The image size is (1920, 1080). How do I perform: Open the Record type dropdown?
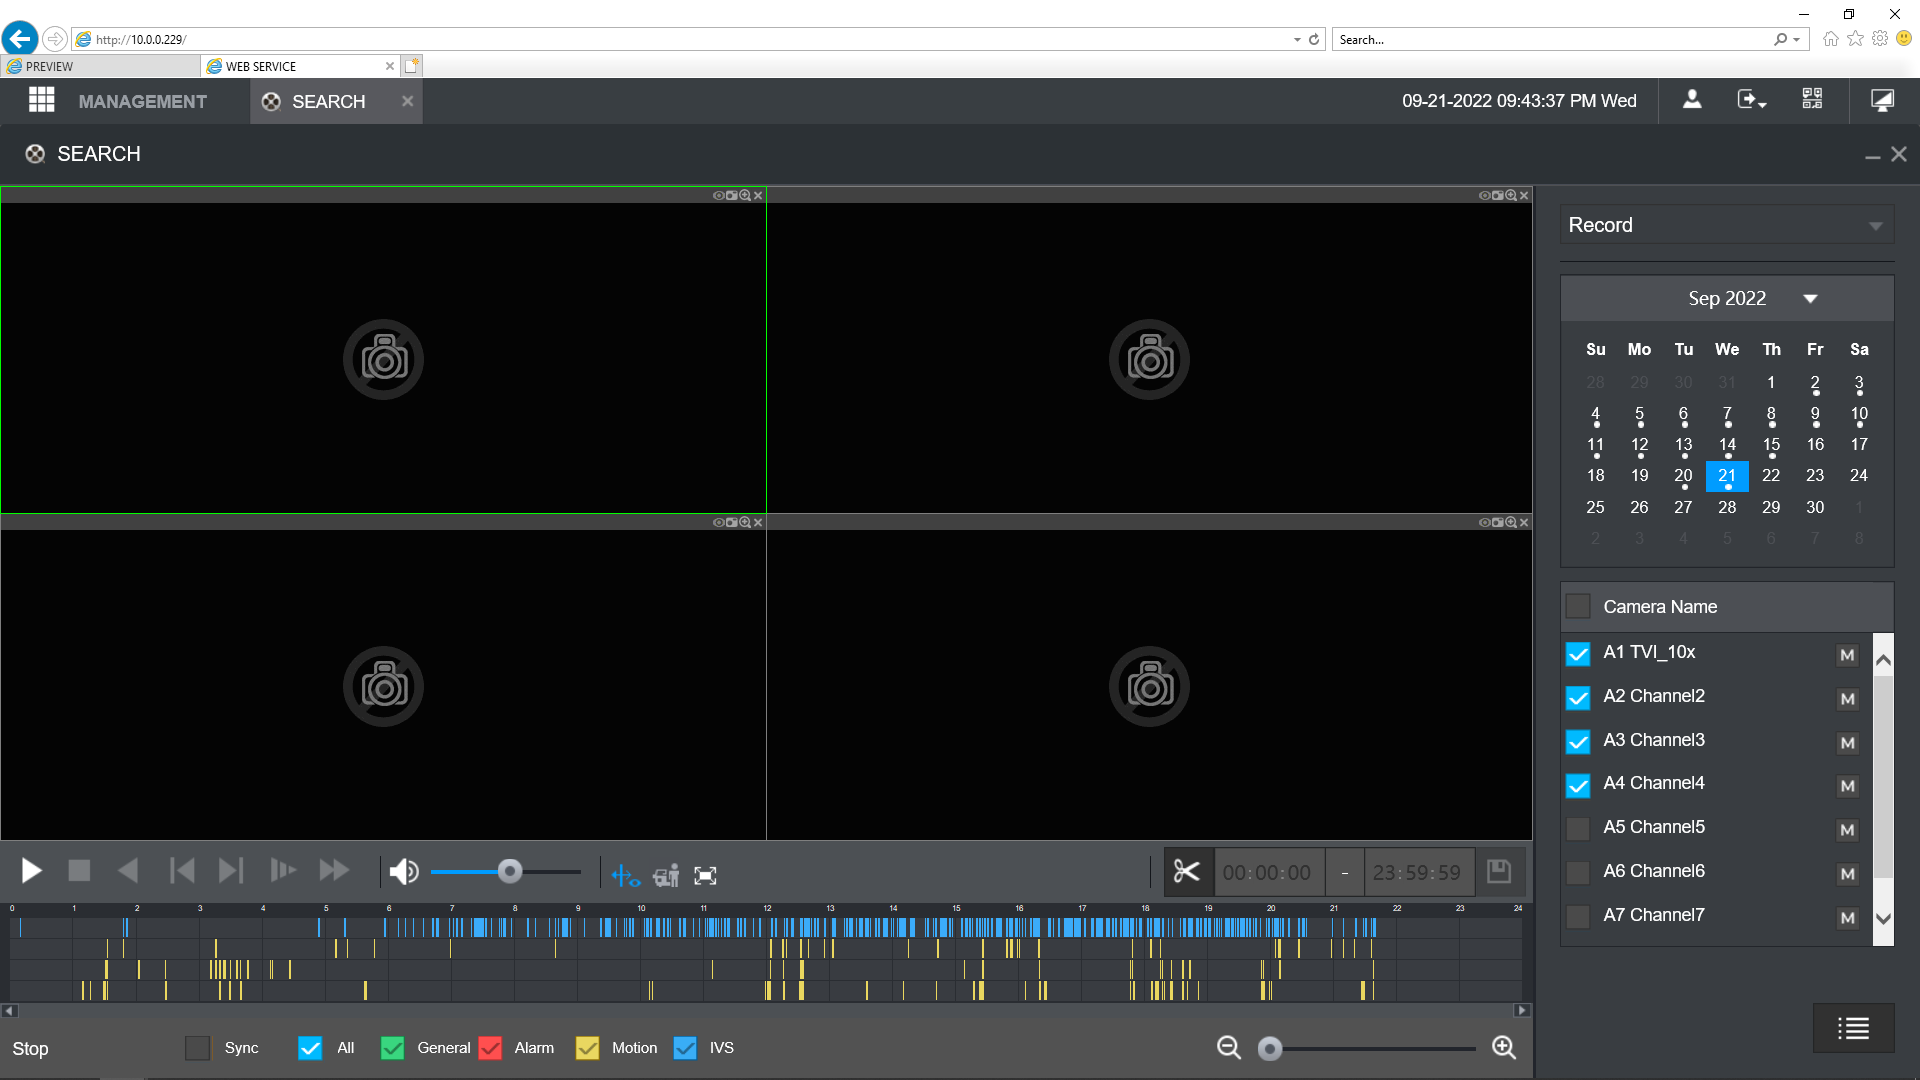coord(1727,225)
